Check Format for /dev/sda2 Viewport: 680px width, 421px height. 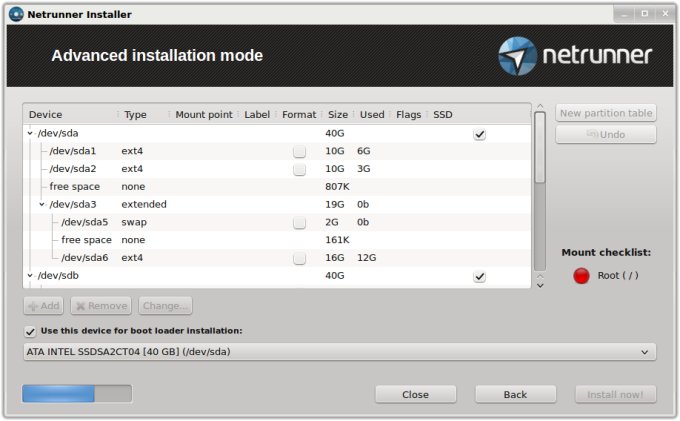[x=299, y=169]
